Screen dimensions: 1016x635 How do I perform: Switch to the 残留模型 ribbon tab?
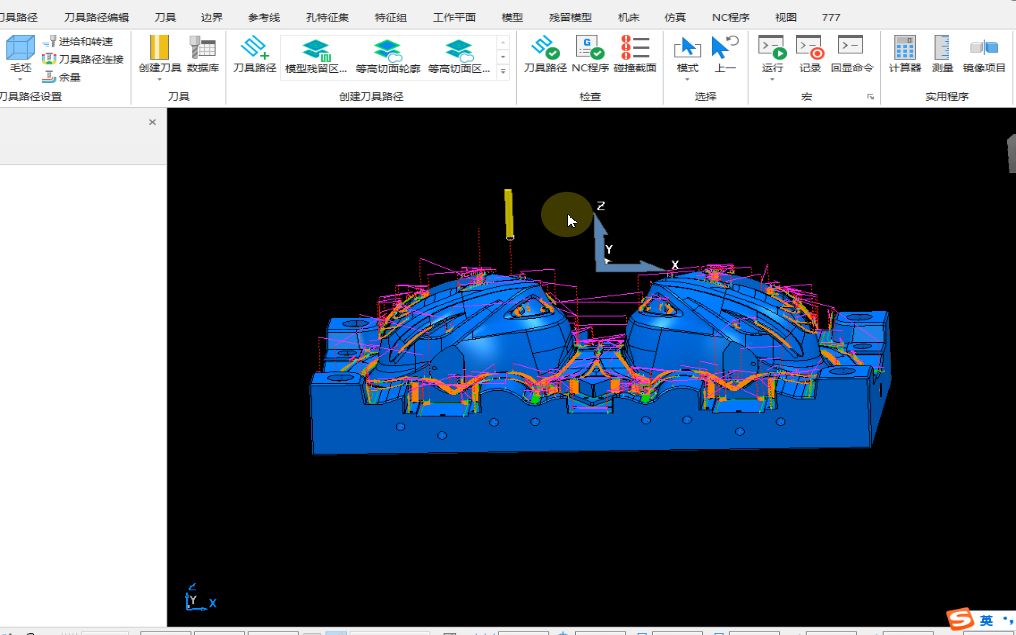click(x=570, y=17)
